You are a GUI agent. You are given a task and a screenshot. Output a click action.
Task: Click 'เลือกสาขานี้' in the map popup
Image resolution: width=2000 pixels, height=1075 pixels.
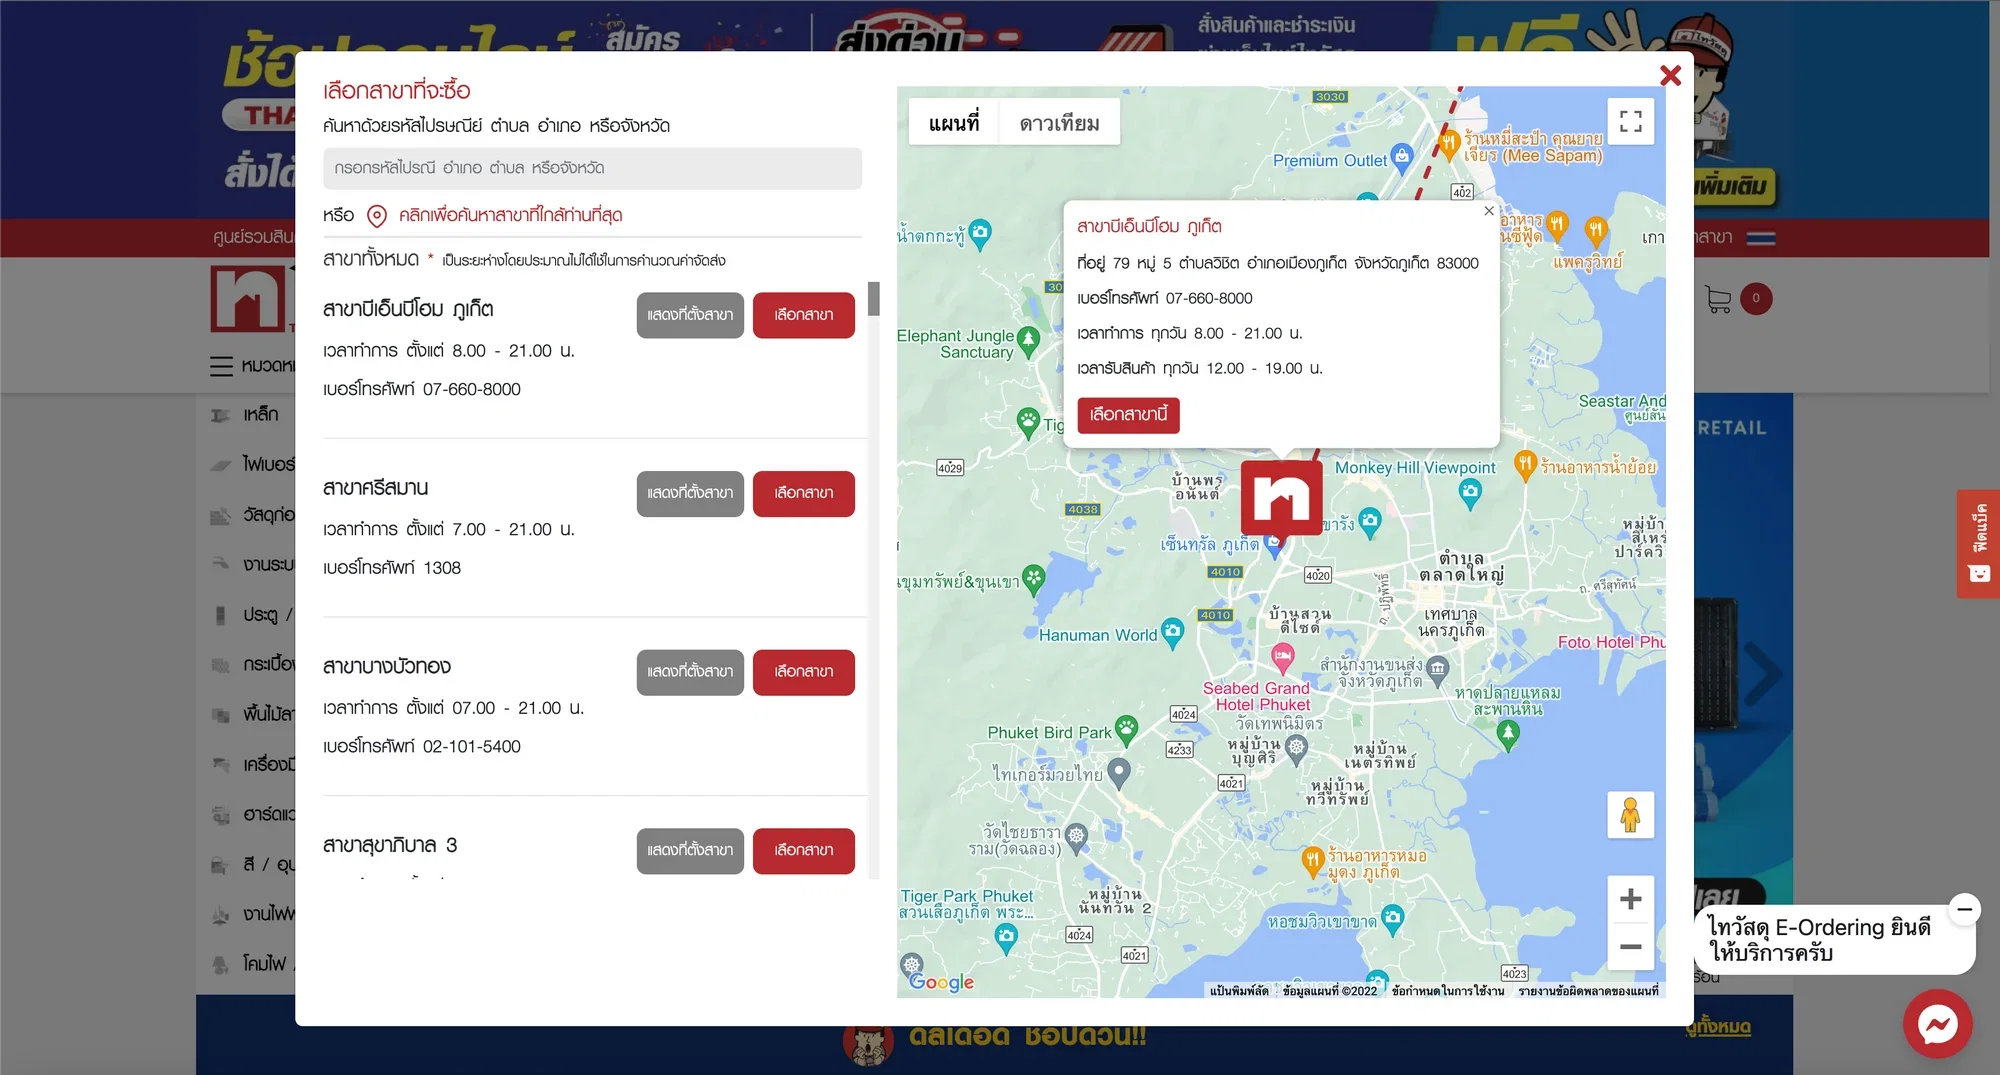1128,415
